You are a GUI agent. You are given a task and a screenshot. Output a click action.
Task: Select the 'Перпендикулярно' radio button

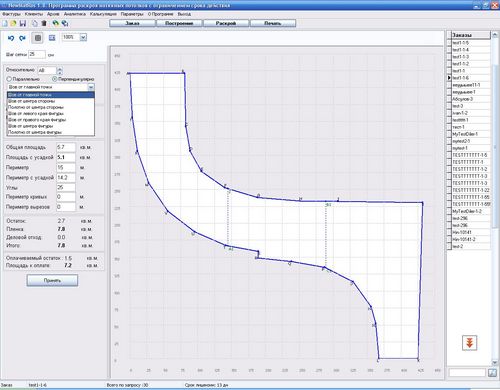55,79
